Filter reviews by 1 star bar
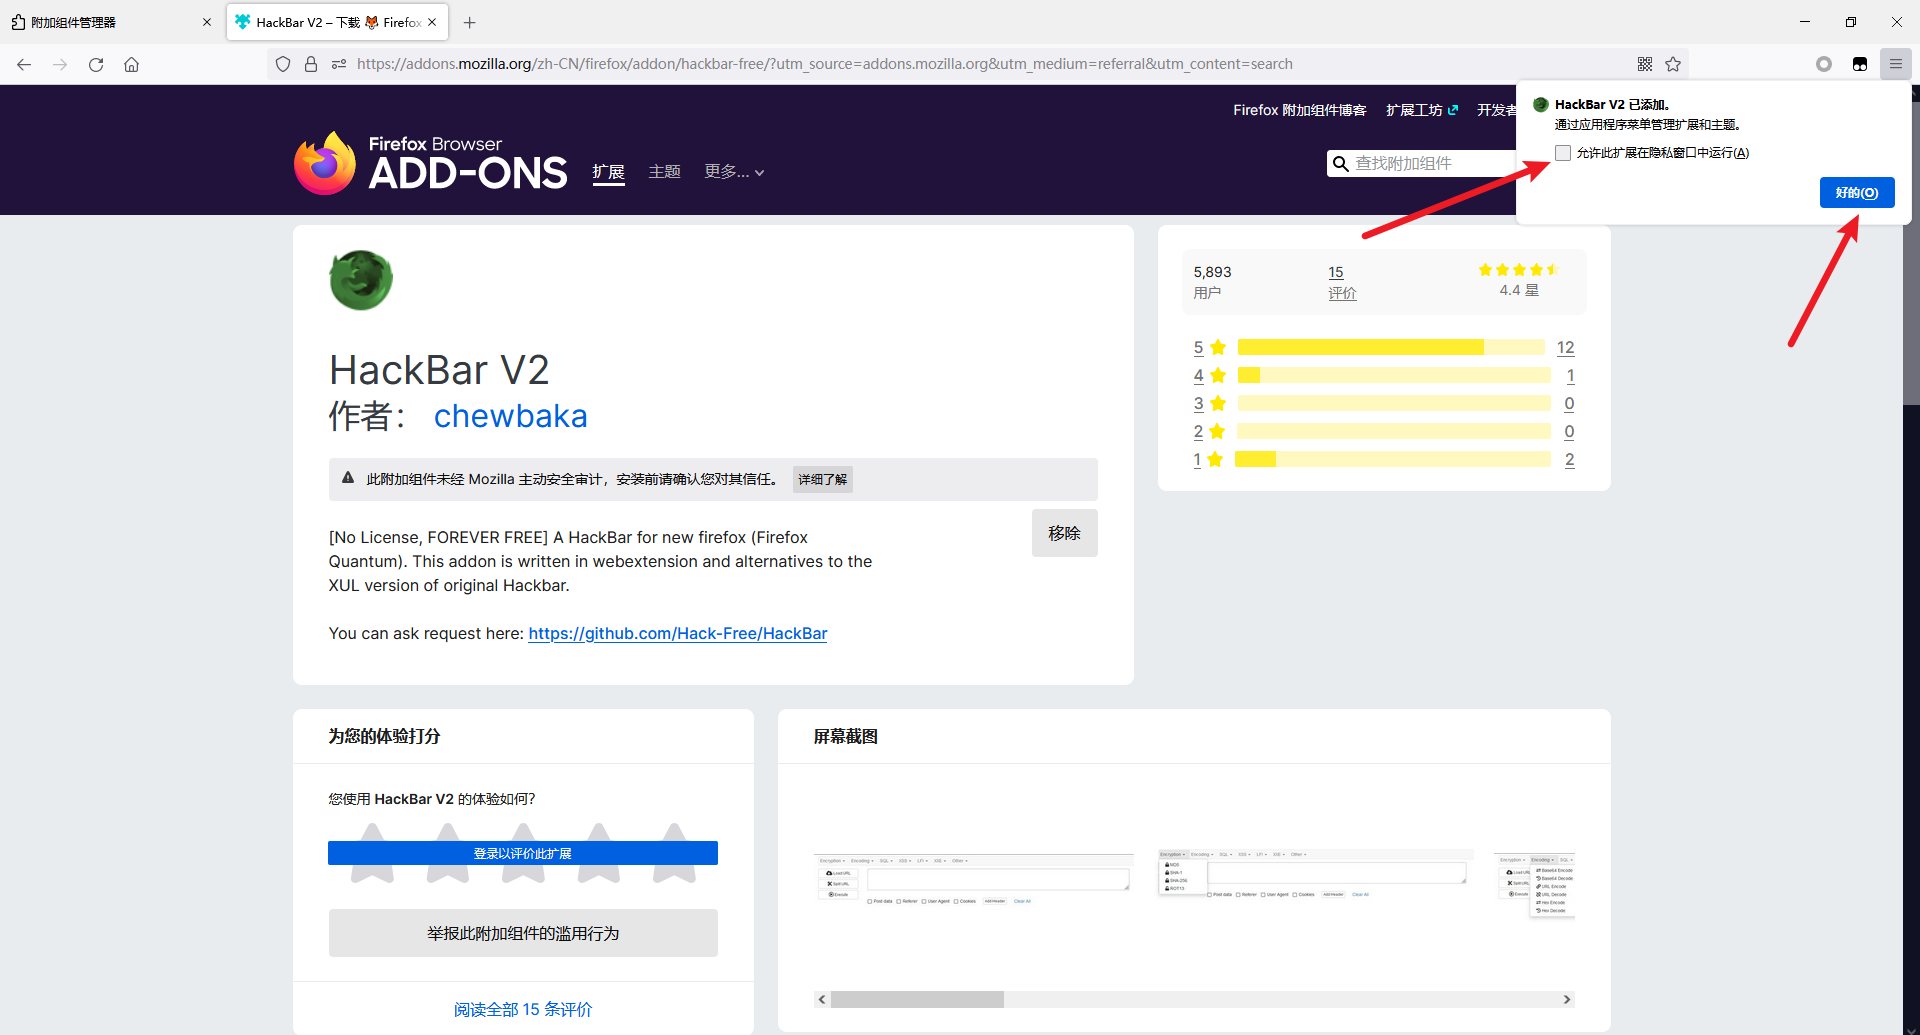Screen dimensions: 1920x1035 click(1393, 459)
